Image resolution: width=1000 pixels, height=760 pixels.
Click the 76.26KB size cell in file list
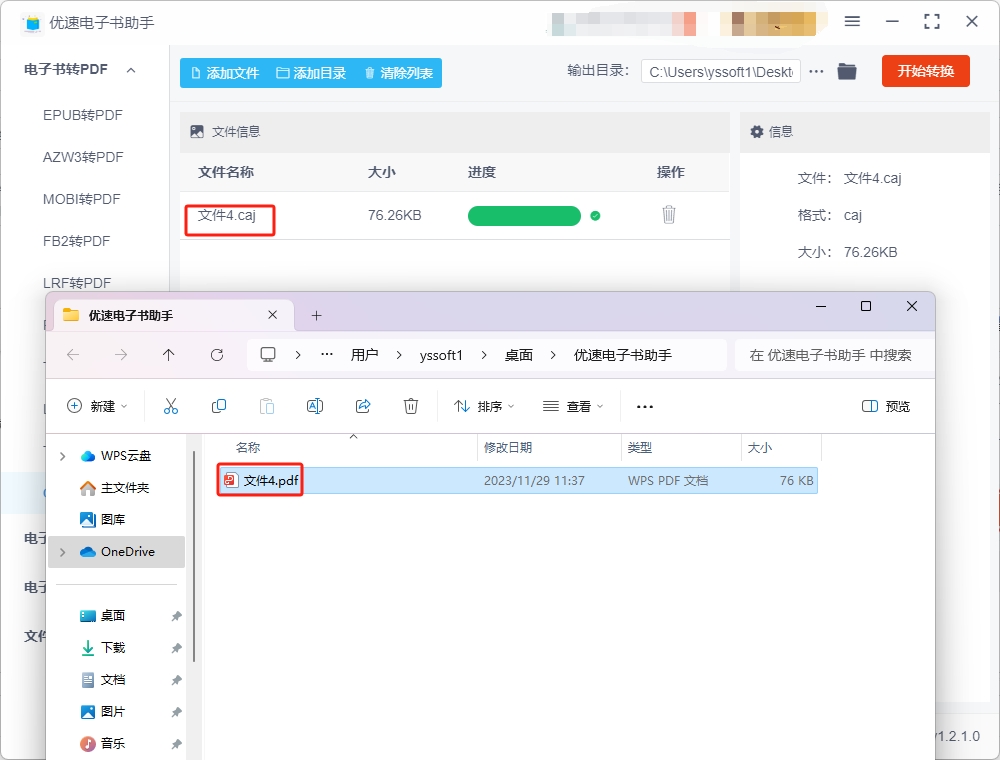coord(394,216)
